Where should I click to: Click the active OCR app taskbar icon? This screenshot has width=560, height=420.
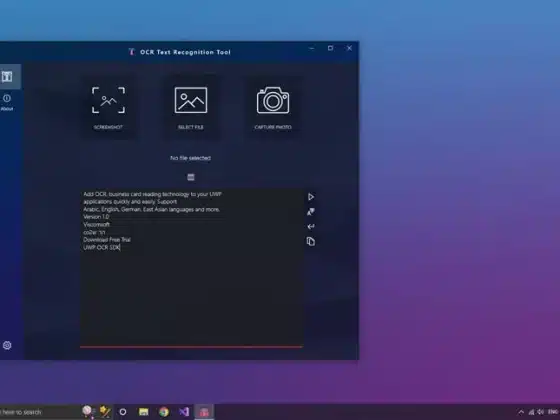tap(204, 412)
